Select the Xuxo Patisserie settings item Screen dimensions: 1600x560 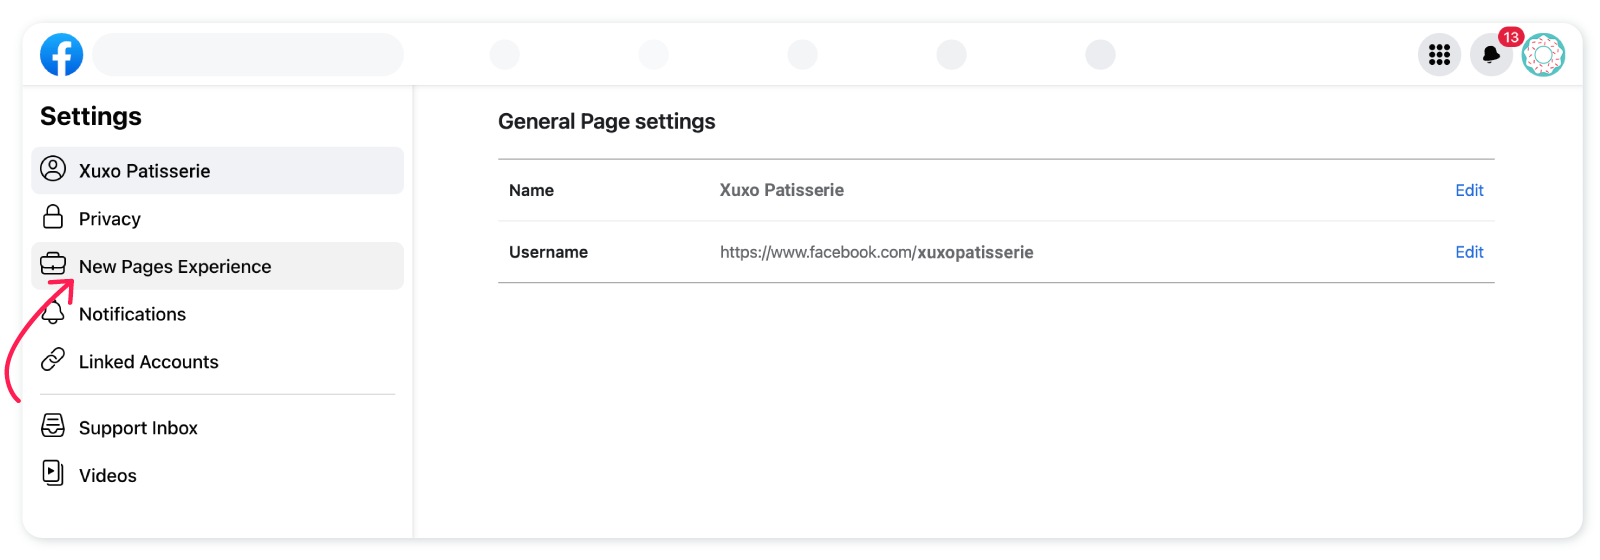217,171
